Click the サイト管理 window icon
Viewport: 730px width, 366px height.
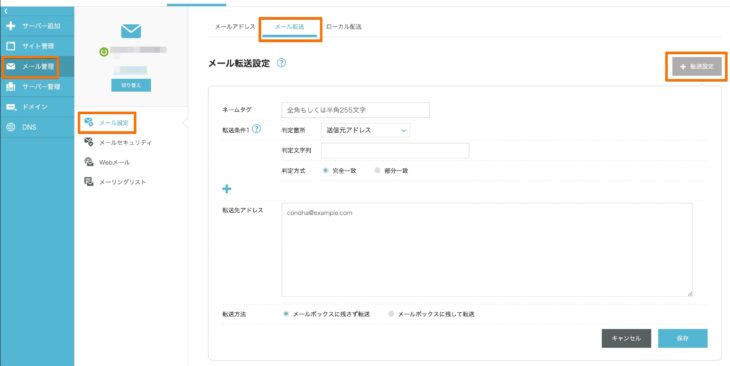click(11, 46)
